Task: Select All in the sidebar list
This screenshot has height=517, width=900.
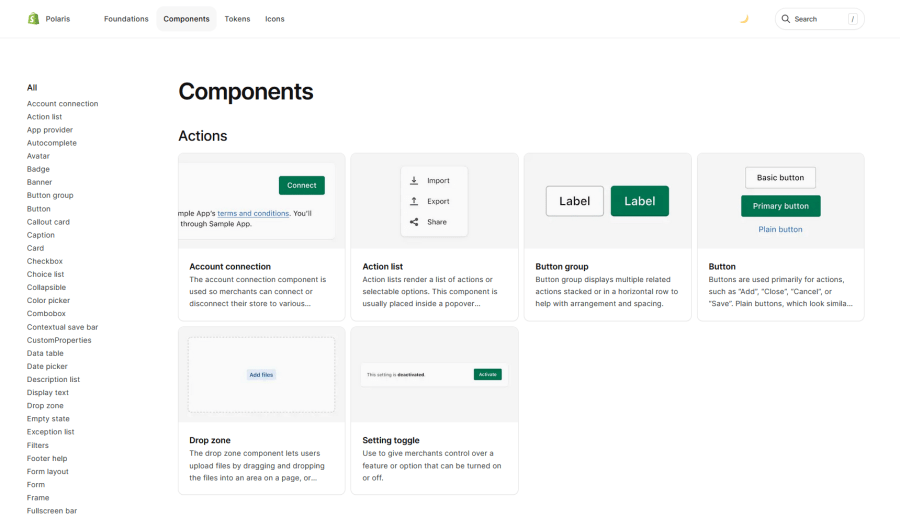Action: tap(32, 88)
